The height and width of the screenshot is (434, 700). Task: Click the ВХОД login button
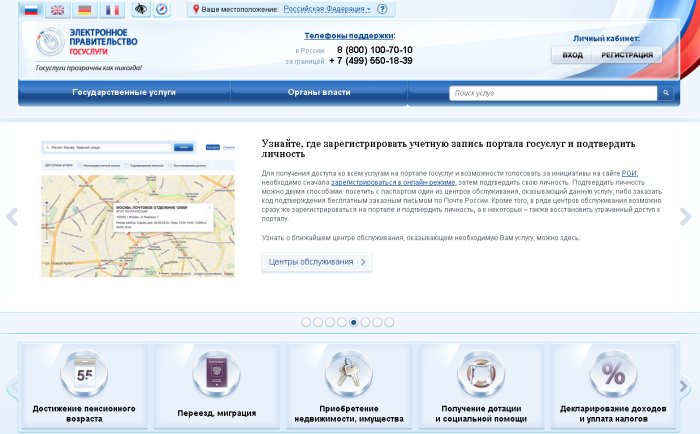pyautogui.click(x=572, y=55)
